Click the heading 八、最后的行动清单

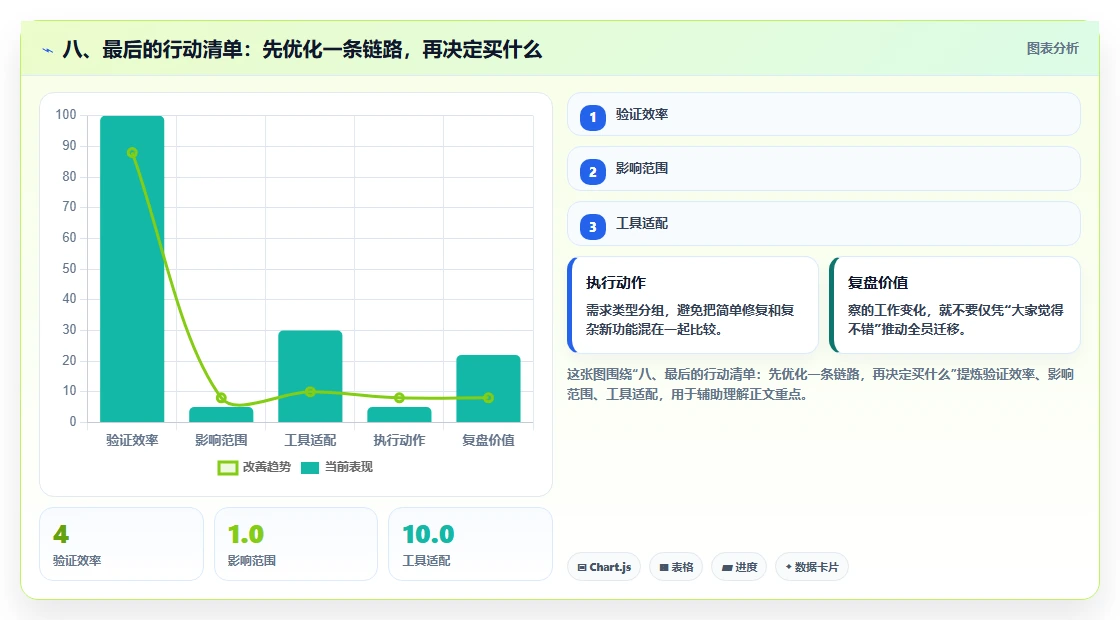point(302,49)
